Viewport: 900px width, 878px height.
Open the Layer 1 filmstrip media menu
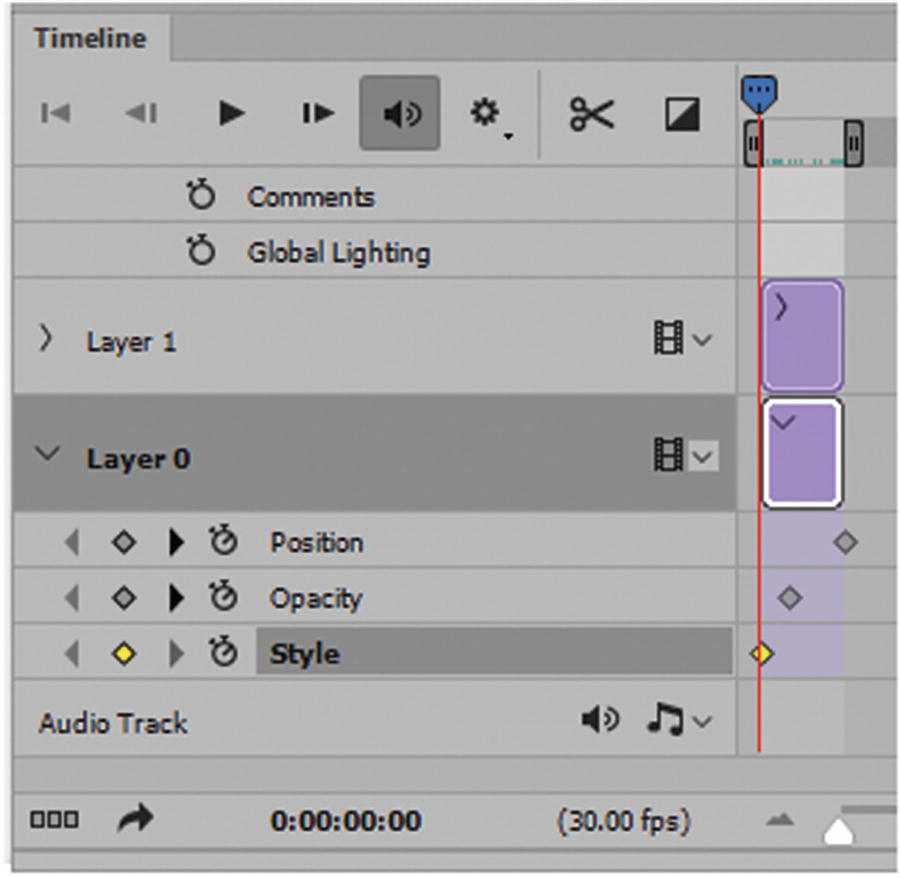tap(682, 340)
